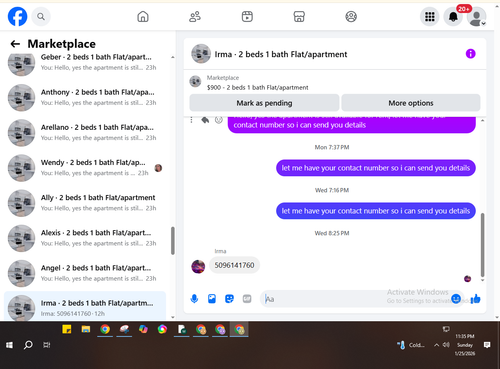
Task: Open the Reels video tab icon
Action: 247,16
